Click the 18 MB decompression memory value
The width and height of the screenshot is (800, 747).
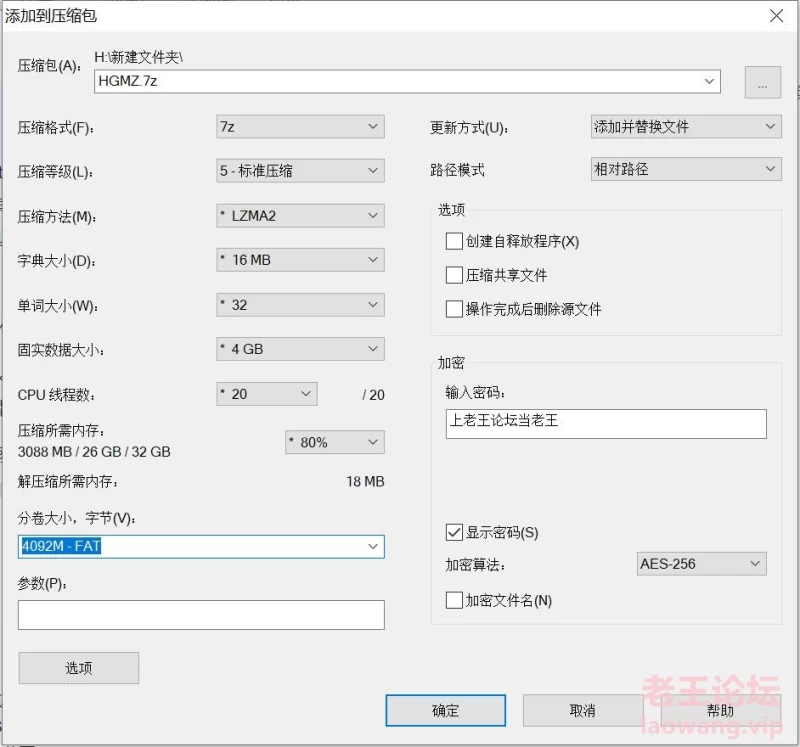tap(365, 482)
